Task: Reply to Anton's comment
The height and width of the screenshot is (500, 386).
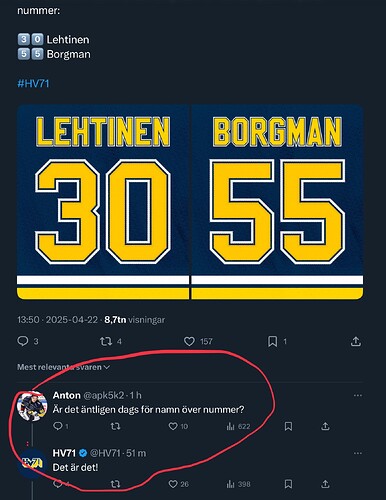Action: pos(61,426)
